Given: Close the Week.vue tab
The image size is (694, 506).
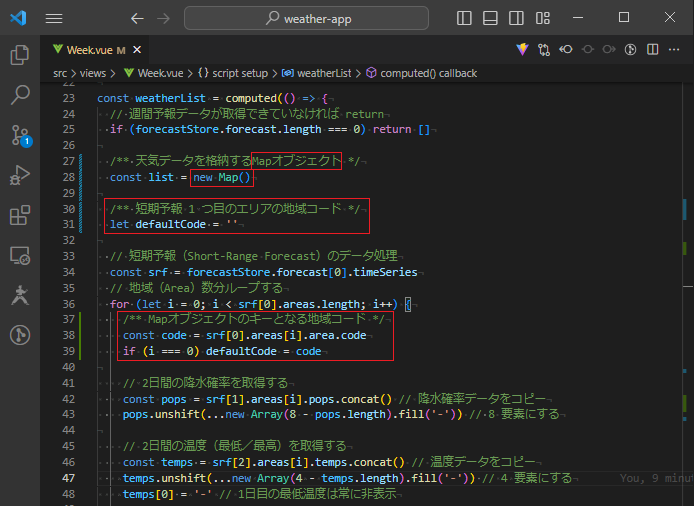Looking at the screenshot, I should (137, 50).
